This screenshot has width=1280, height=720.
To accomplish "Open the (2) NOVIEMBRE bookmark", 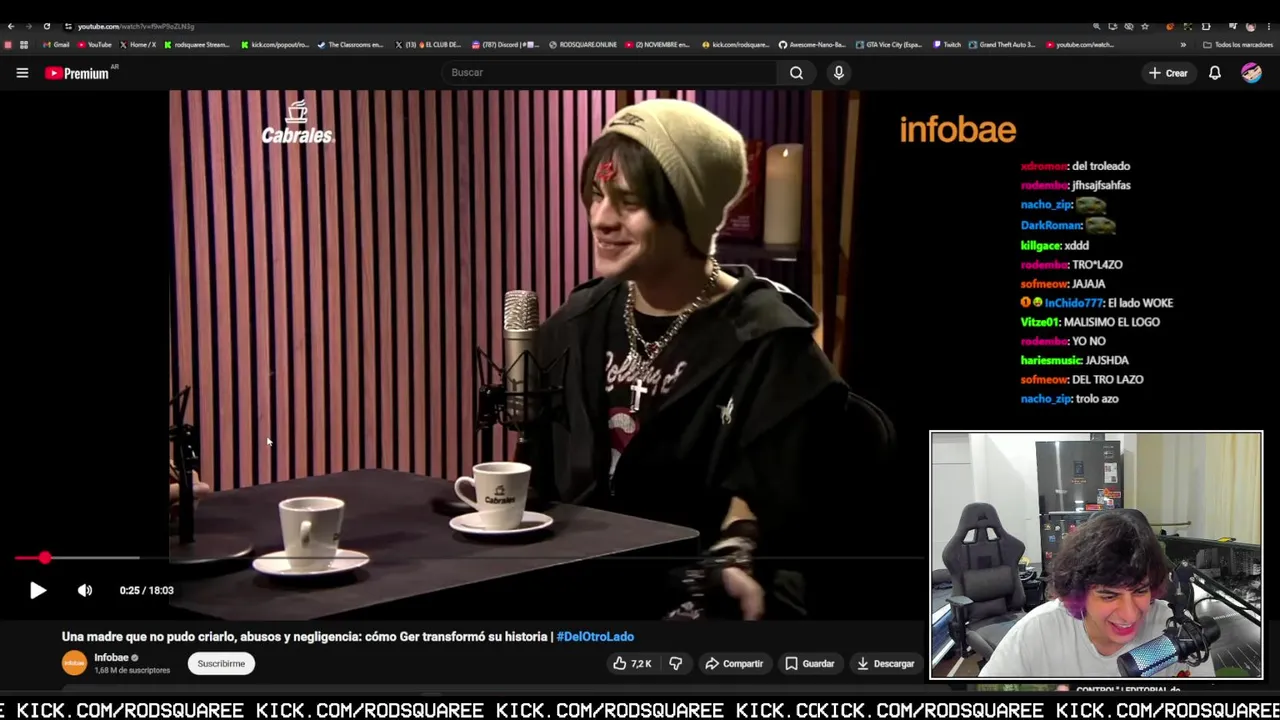I will [x=658, y=45].
